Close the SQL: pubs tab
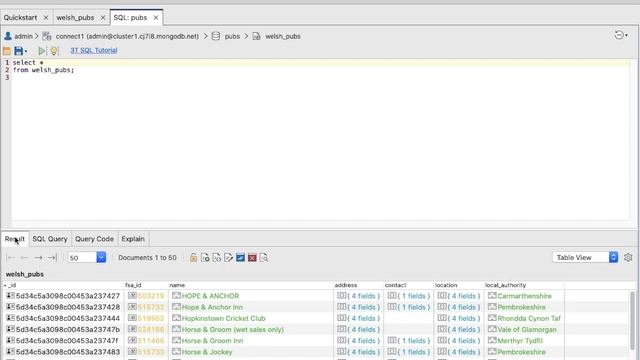The width and height of the screenshot is (640, 360). (156, 18)
